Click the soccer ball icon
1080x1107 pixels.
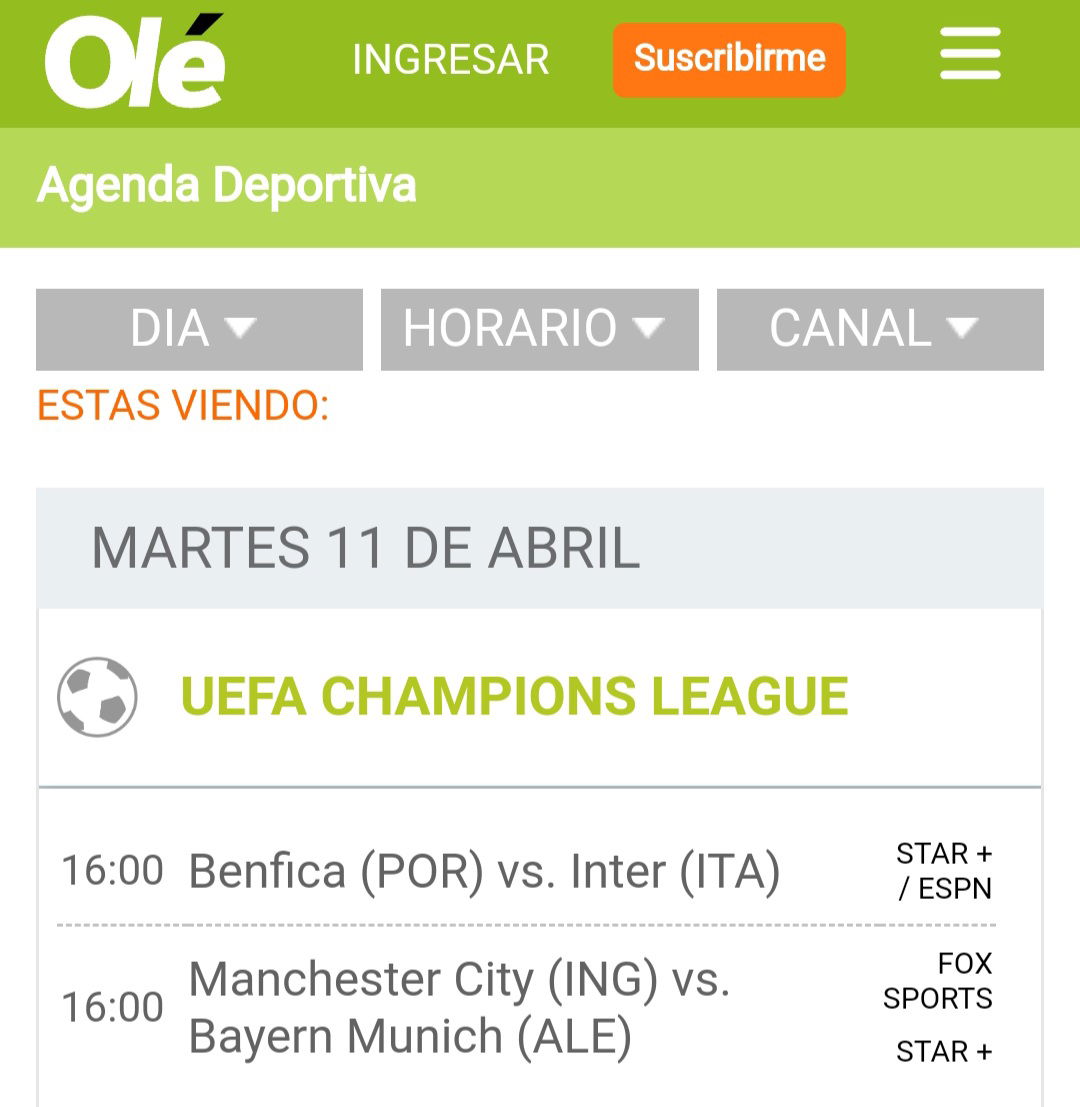point(97,697)
